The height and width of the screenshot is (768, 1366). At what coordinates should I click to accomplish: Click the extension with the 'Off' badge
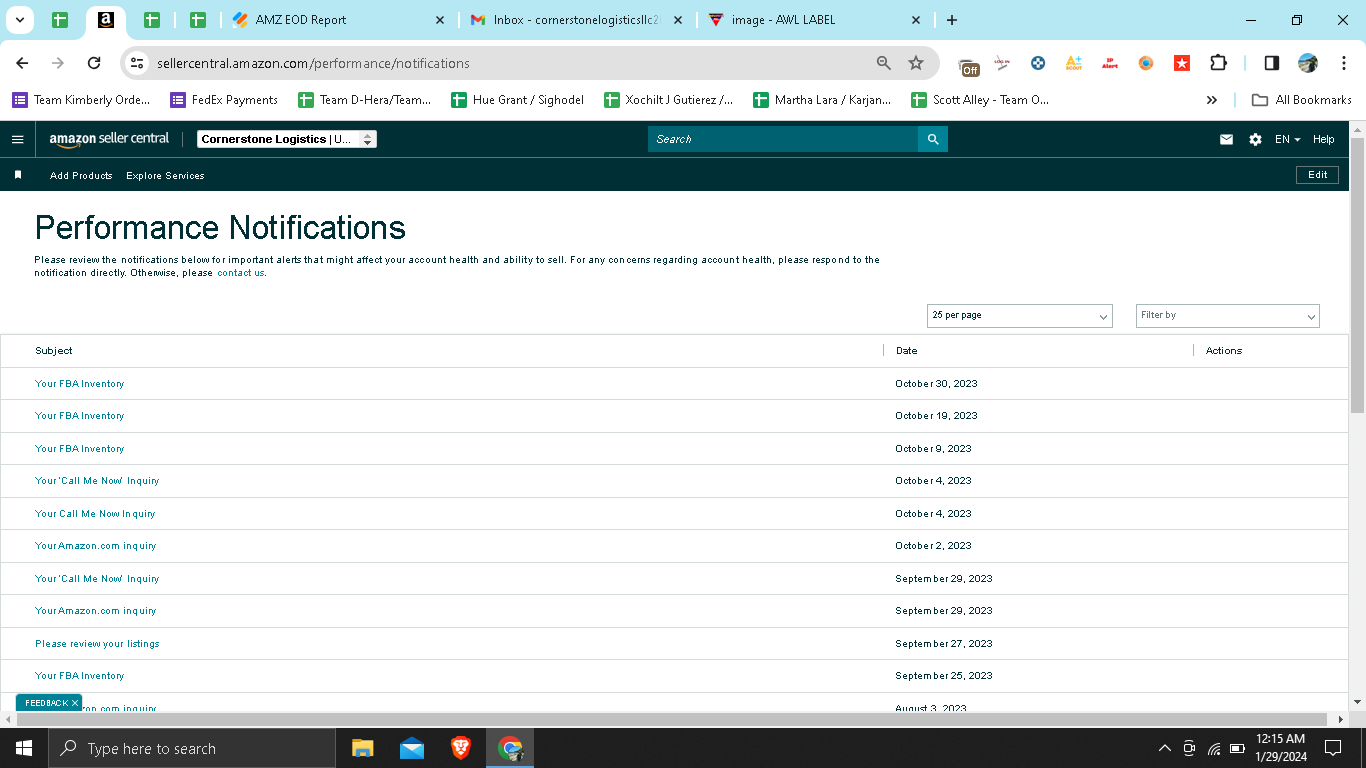click(x=969, y=65)
